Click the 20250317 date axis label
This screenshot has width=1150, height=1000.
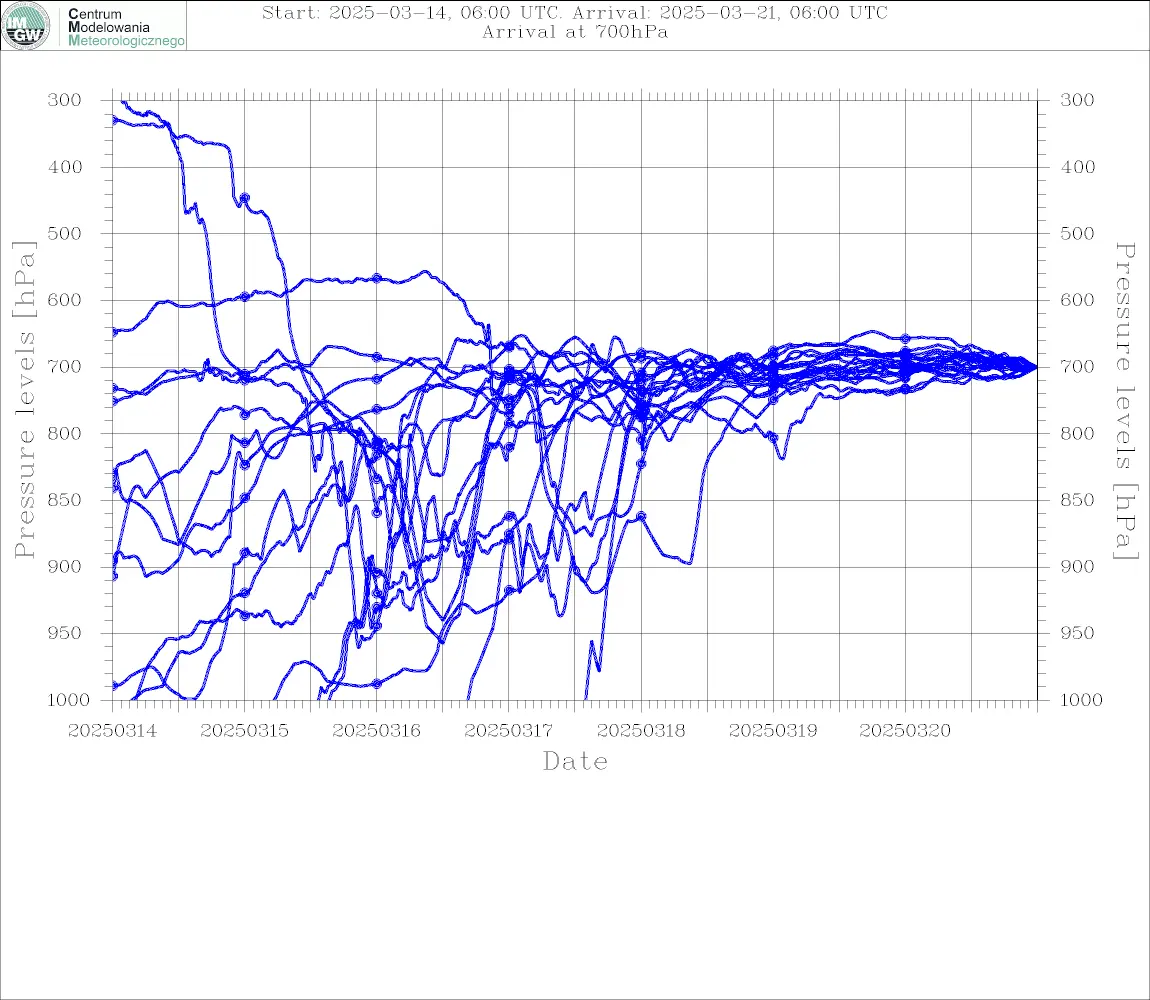click(508, 731)
